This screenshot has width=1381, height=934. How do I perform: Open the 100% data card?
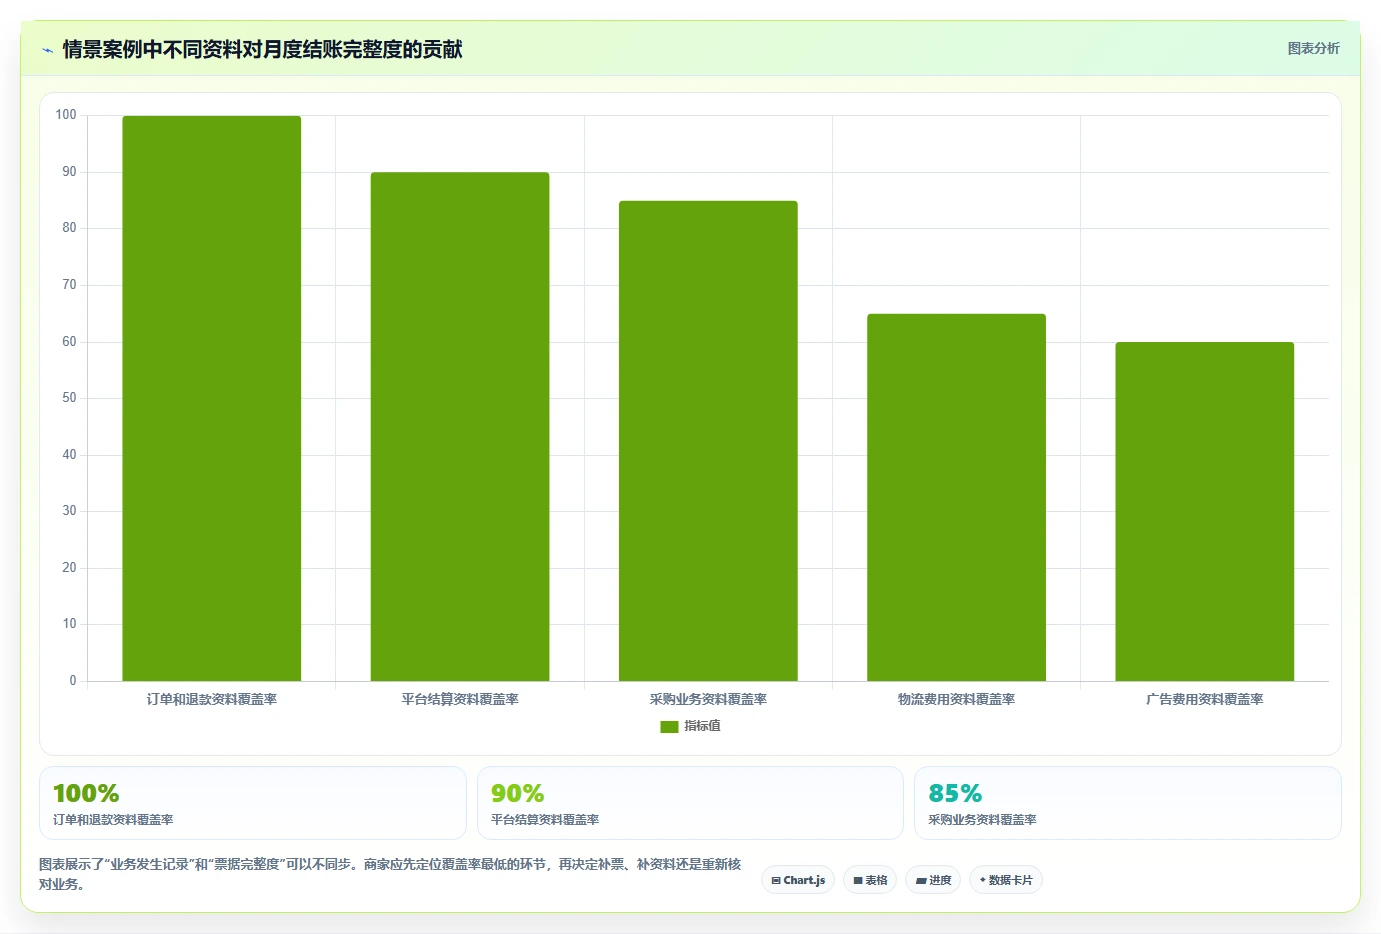click(x=253, y=803)
